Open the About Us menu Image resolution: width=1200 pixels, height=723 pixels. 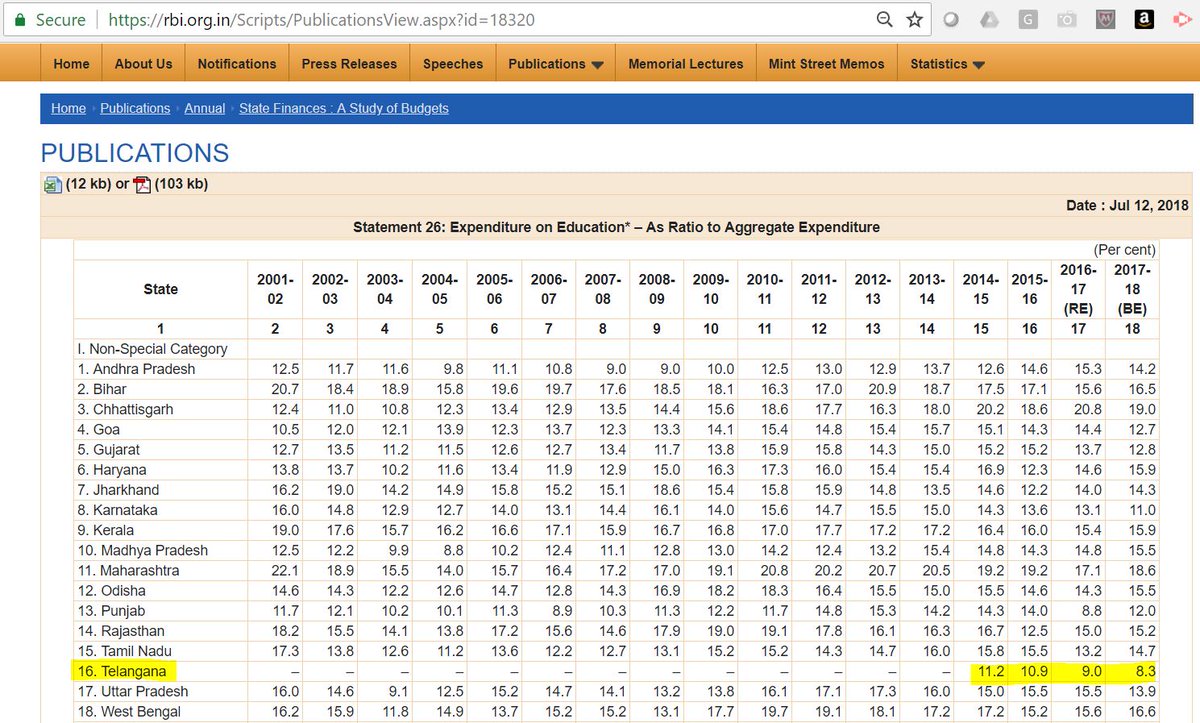pyautogui.click(x=143, y=63)
